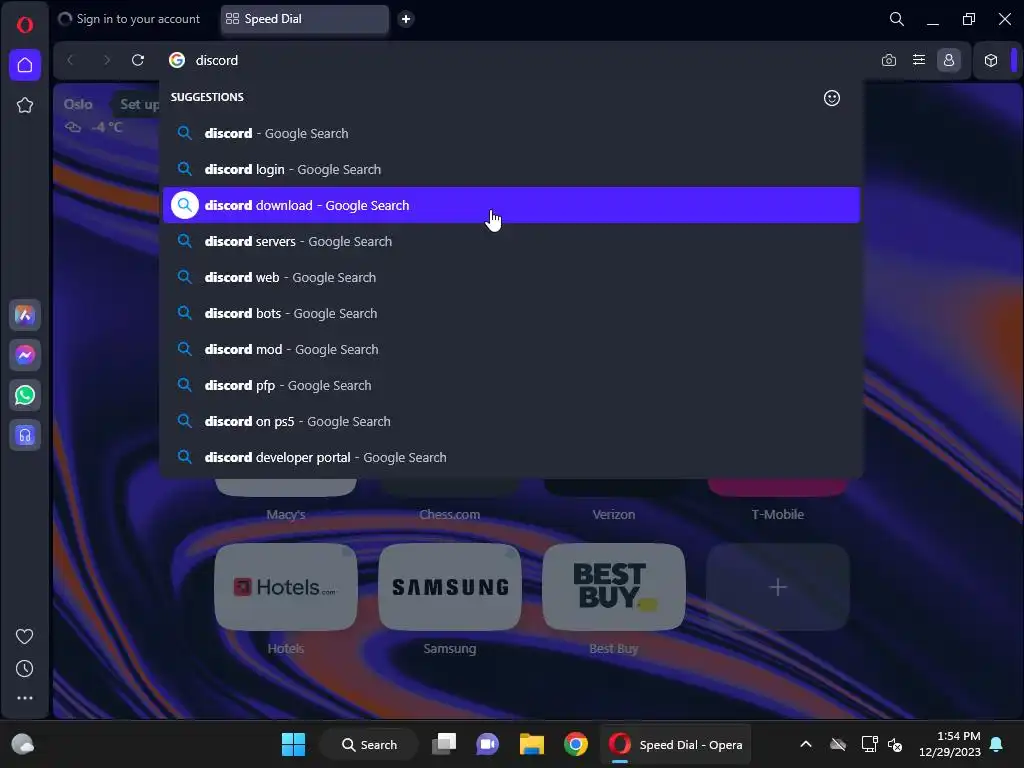Screen dimensions: 1024x768
Task: Switch to the Sign in to your account tab
Action: [x=129, y=19]
